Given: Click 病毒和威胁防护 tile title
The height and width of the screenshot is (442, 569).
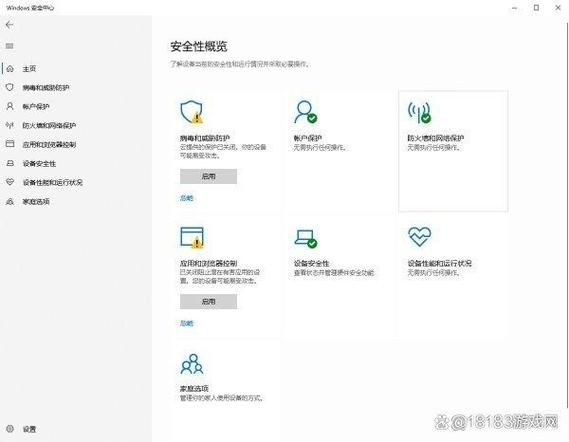Looking at the screenshot, I should (205, 138).
